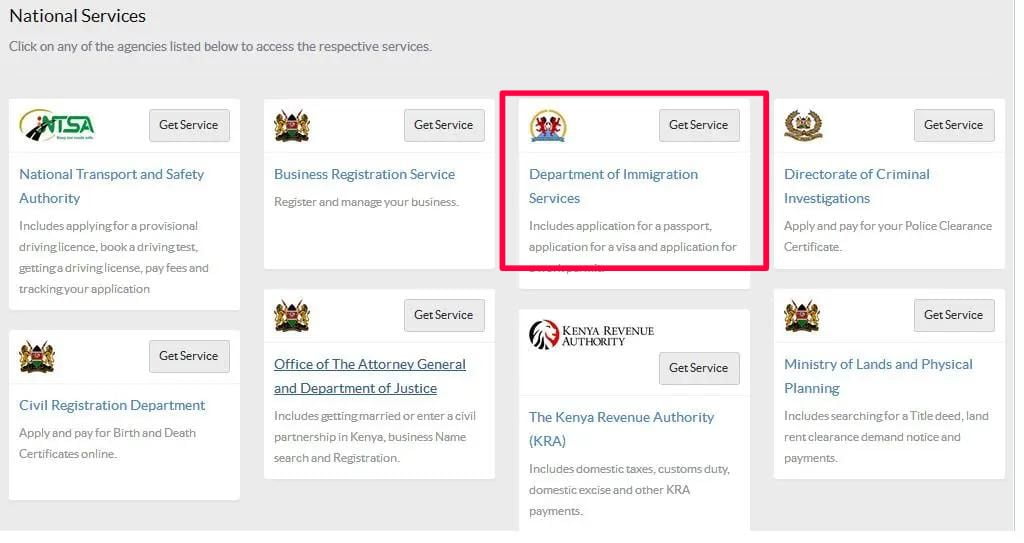Click the Department of Immigration Services emblem icon

pos(548,125)
